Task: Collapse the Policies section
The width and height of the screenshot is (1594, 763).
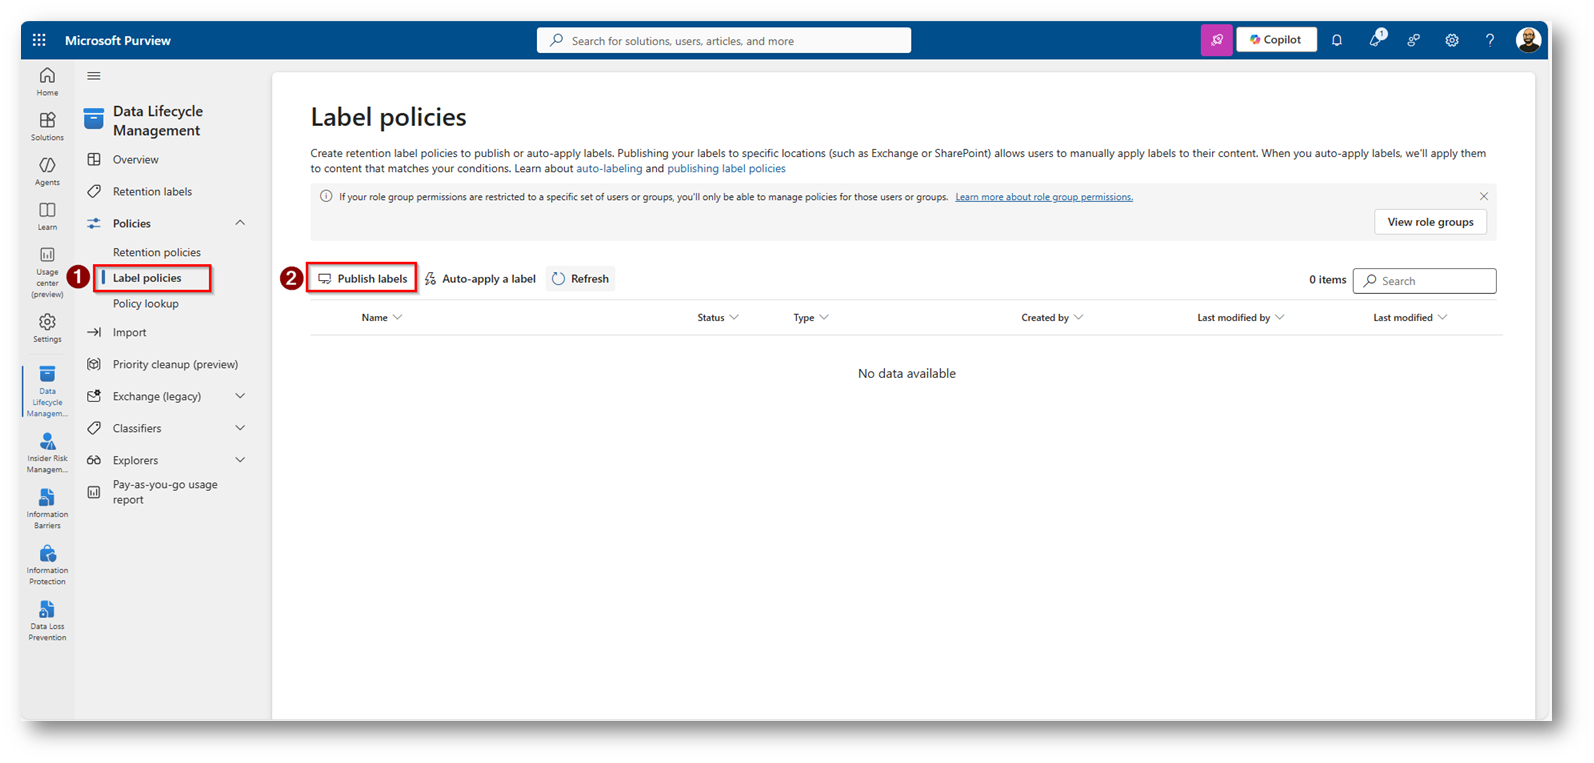Action: coord(240,223)
